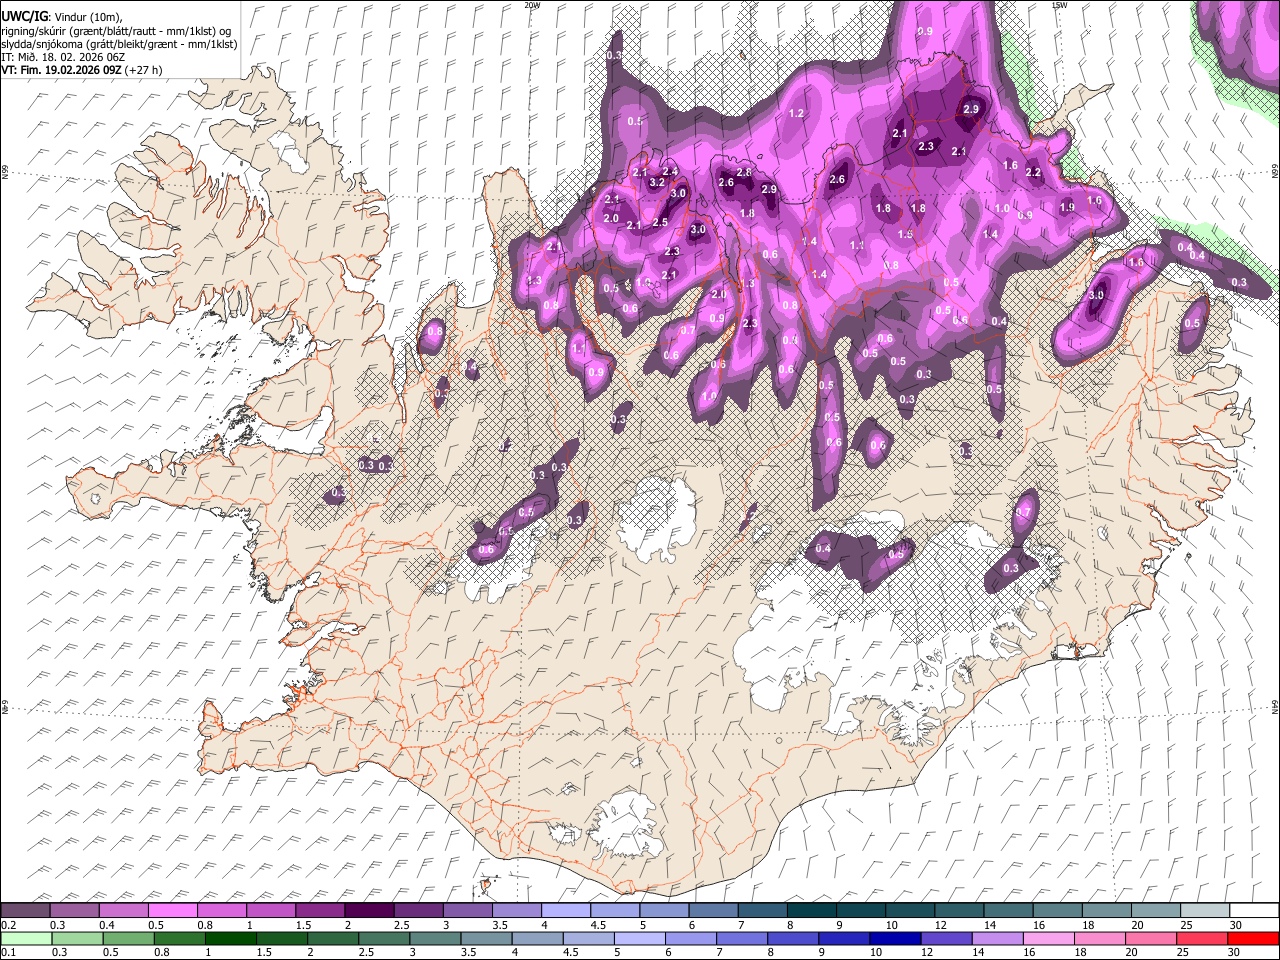Click upper legend swatch between 4 and 4.5
The width and height of the screenshot is (1280, 960).
pos(566,911)
